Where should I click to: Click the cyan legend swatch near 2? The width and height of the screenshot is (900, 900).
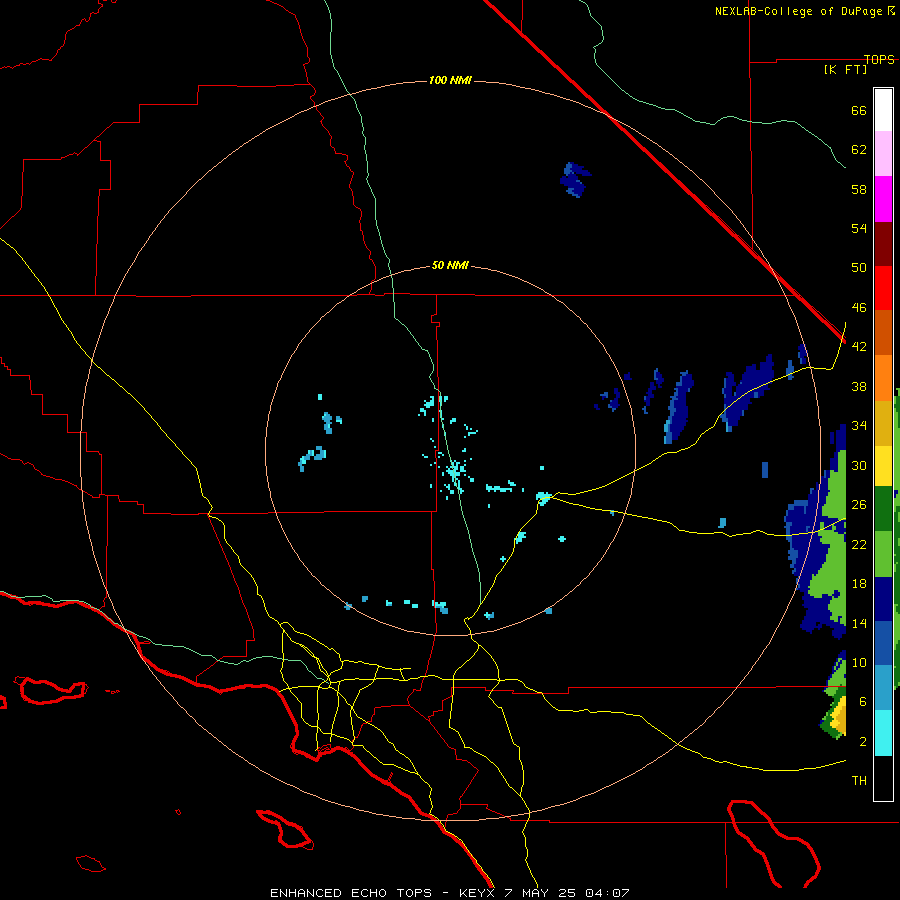coord(883,733)
